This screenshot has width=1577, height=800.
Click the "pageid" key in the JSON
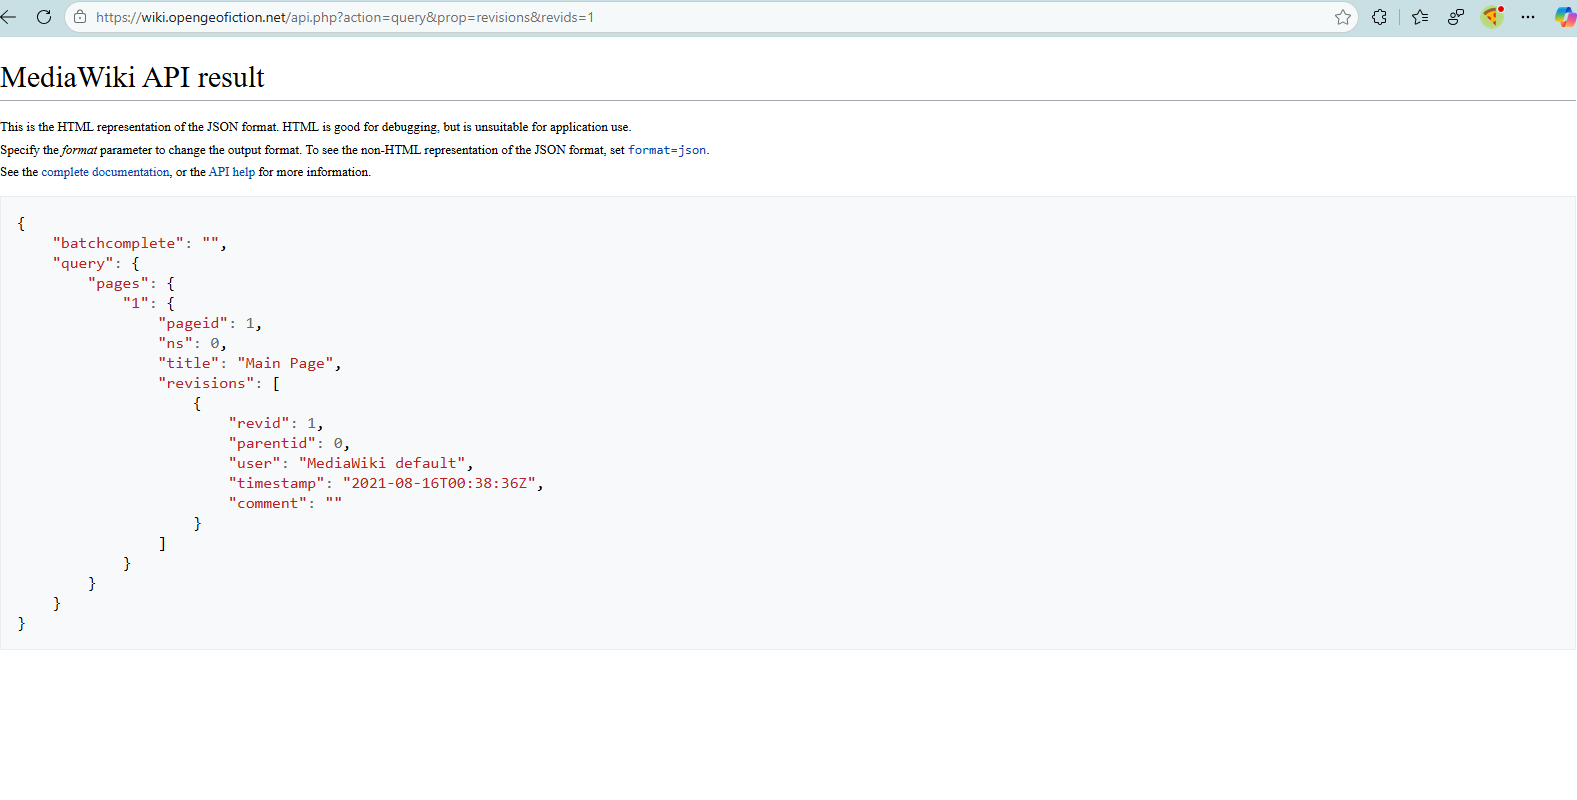coord(193,323)
